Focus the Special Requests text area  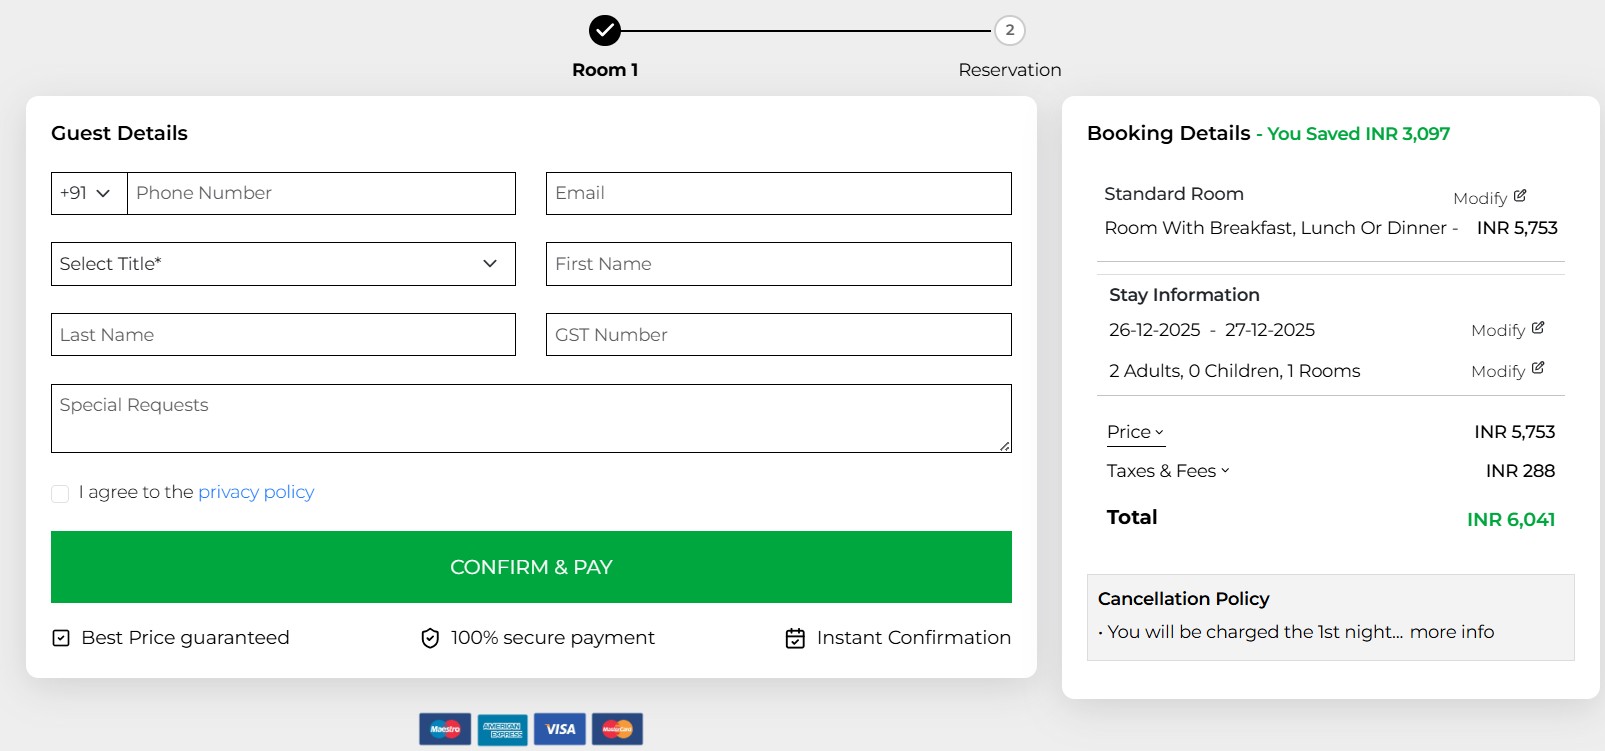530,418
